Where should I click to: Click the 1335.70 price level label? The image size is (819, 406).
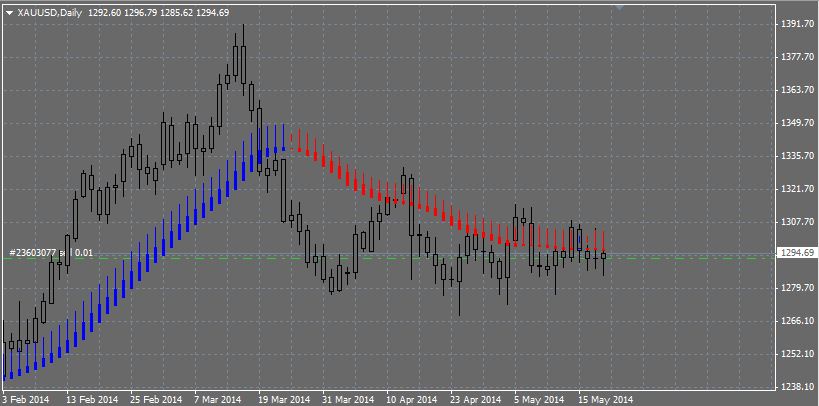click(797, 156)
